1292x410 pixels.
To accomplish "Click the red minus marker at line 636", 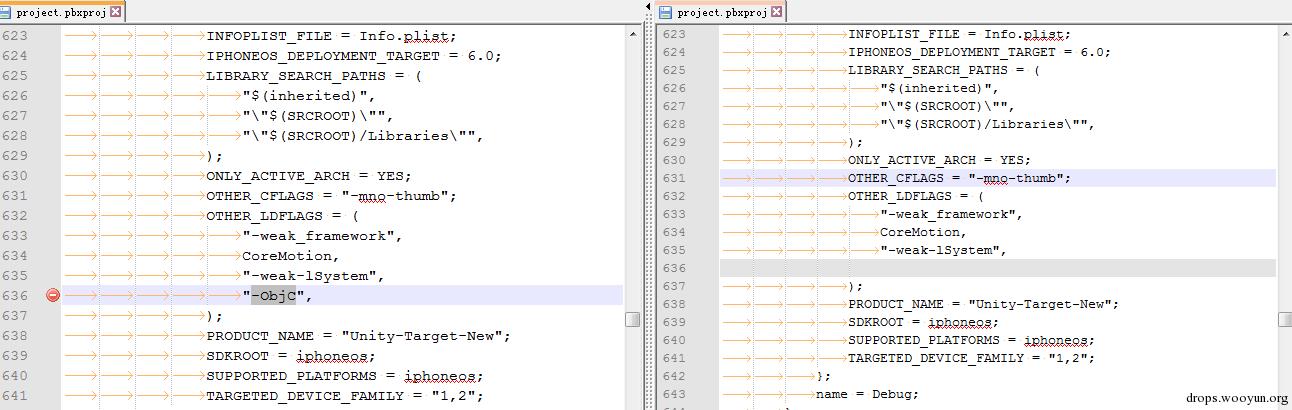I will coord(53,295).
